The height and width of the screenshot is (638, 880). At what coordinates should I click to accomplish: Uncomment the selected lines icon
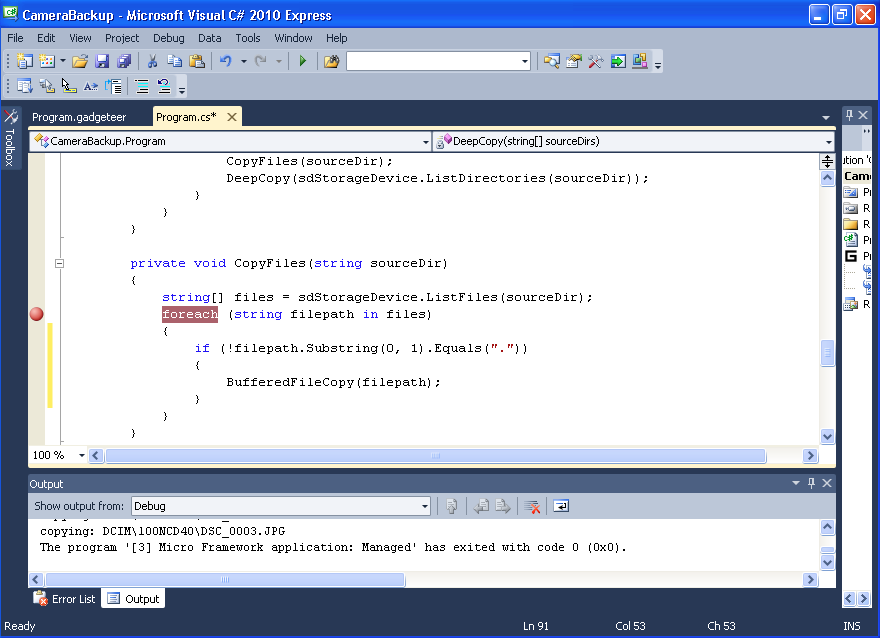click(164, 86)
